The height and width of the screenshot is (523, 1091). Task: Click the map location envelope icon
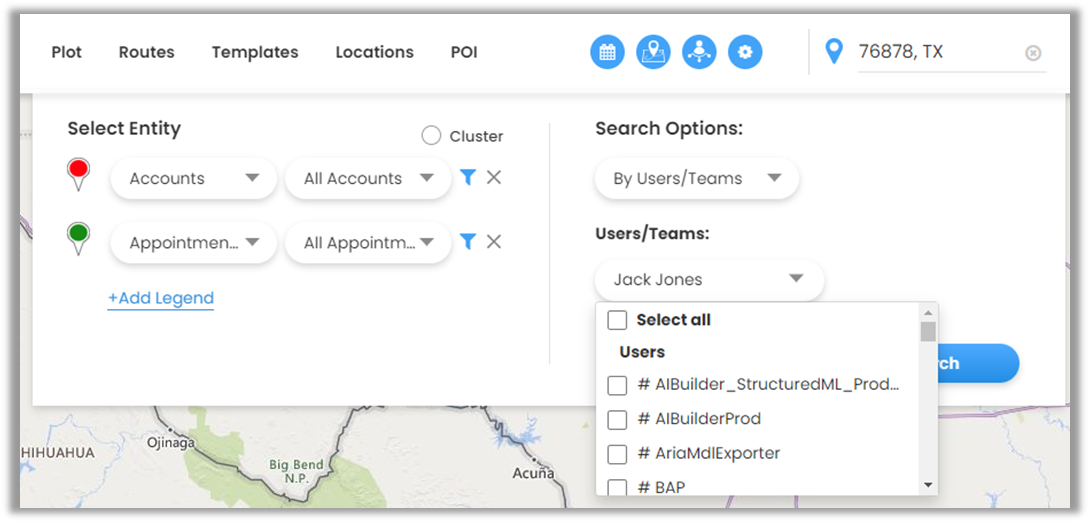[653, 52]
